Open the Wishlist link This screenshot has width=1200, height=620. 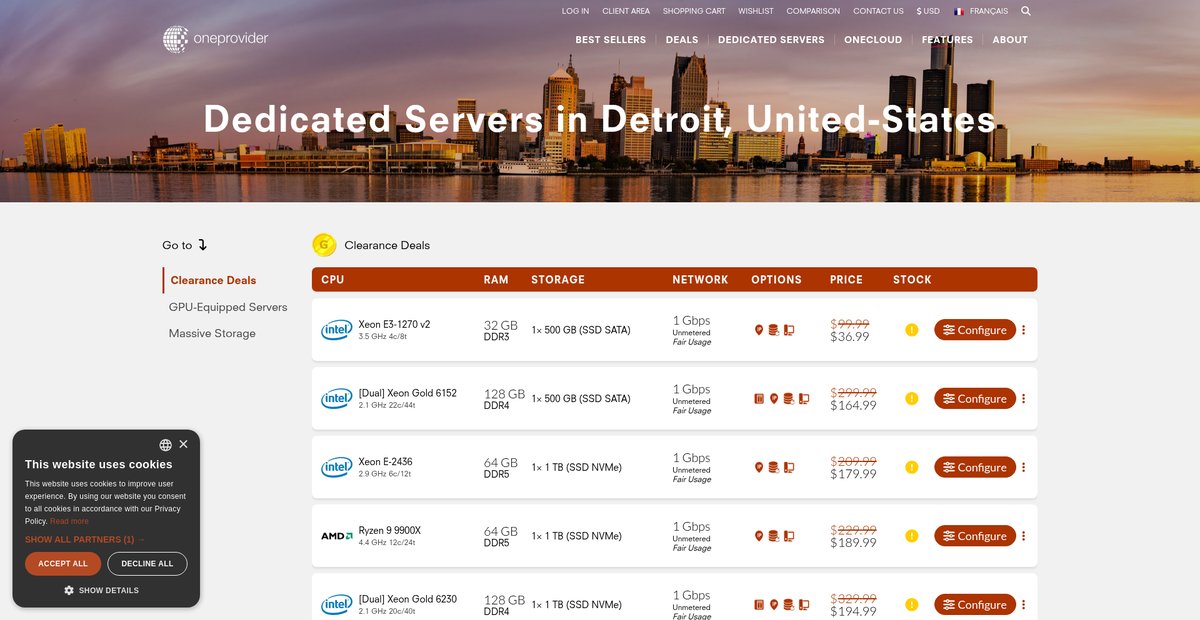coord(756,11)
